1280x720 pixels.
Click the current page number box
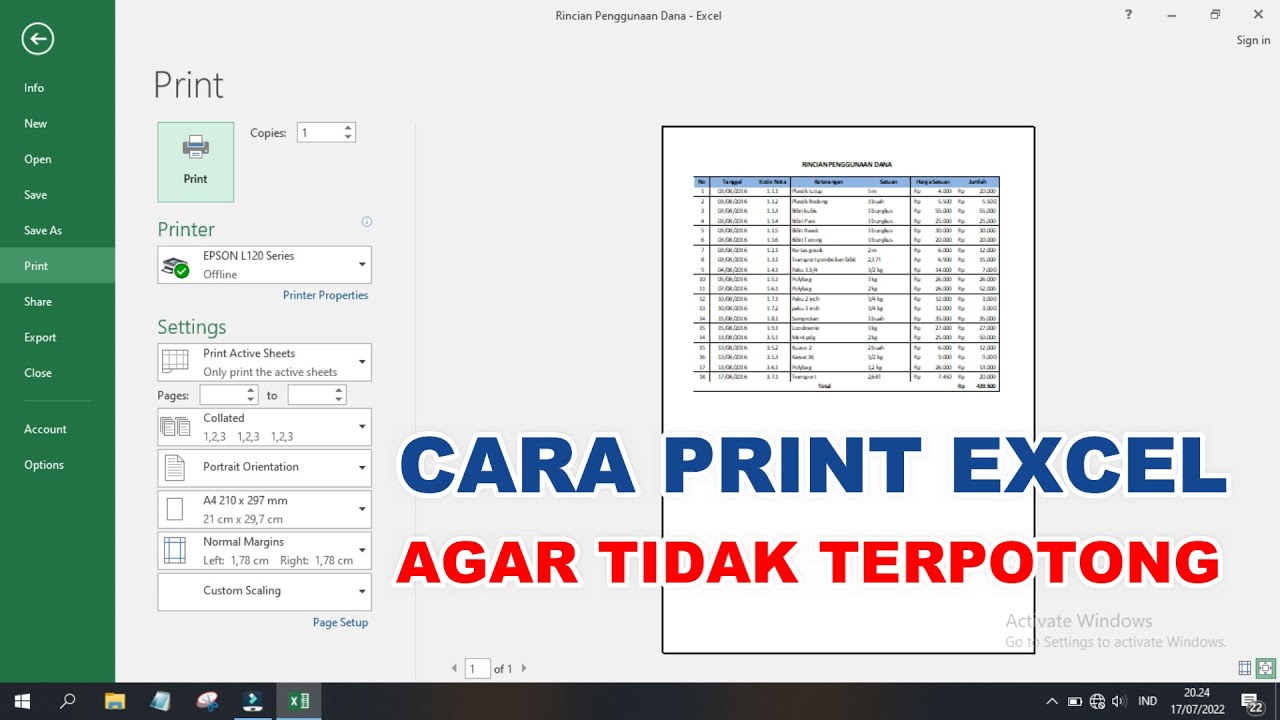tap(478, 669)
